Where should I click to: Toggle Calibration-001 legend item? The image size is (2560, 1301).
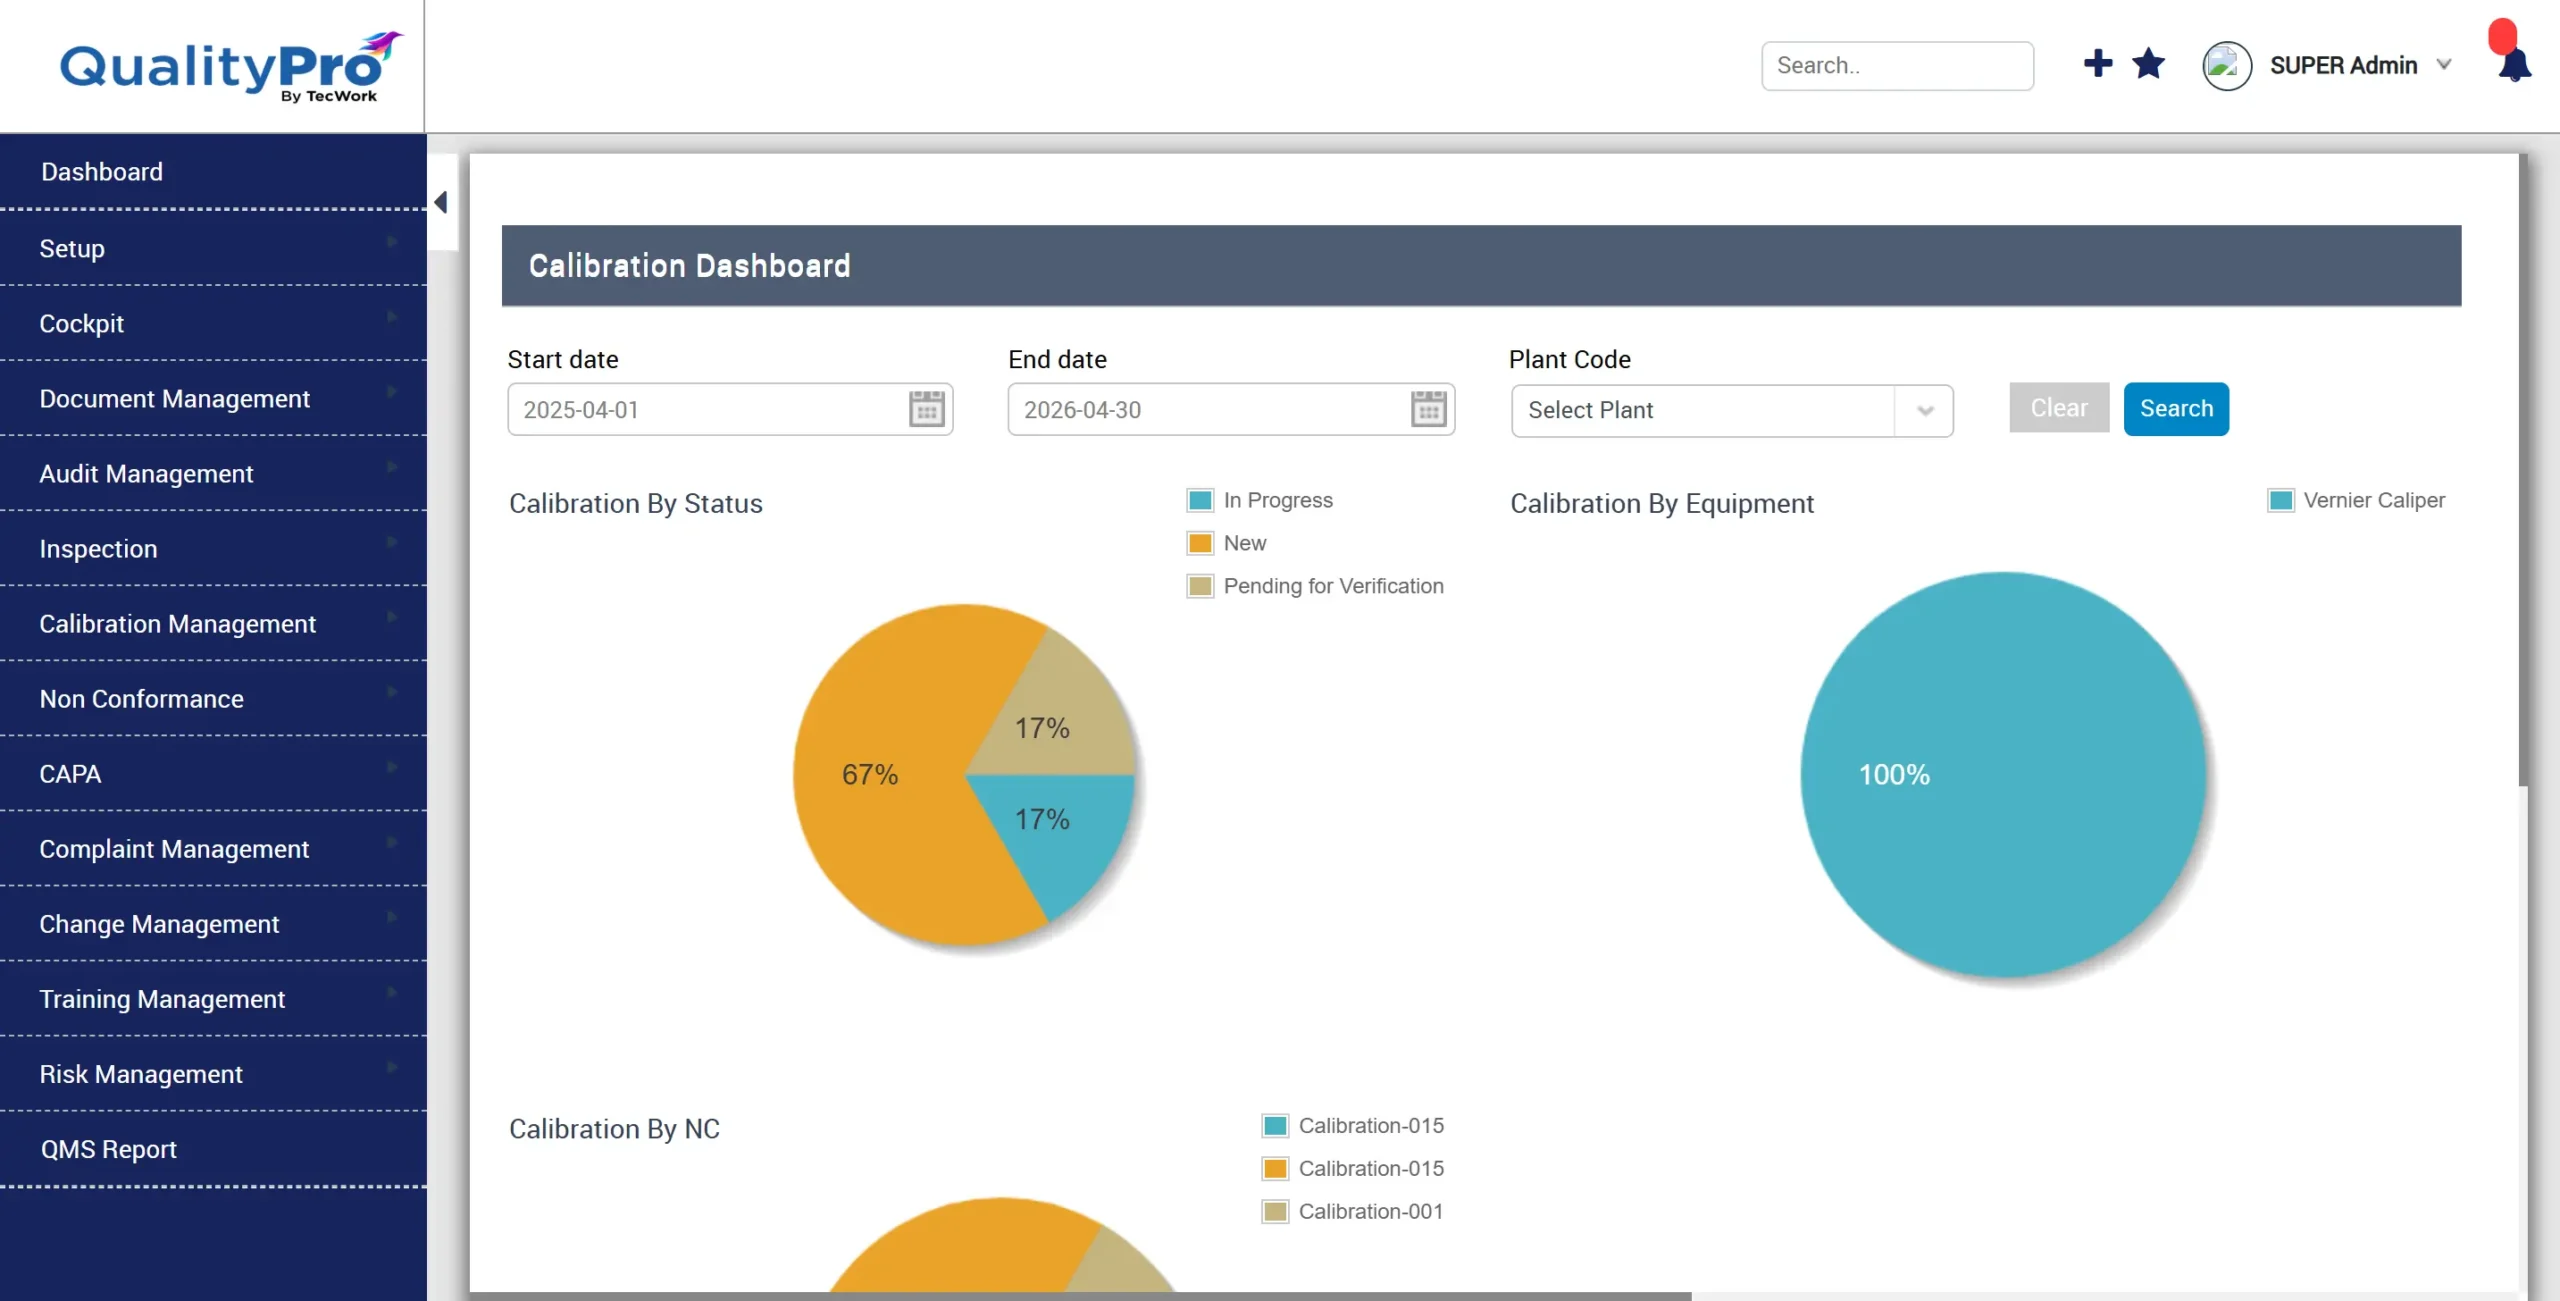[1353, 1212]
